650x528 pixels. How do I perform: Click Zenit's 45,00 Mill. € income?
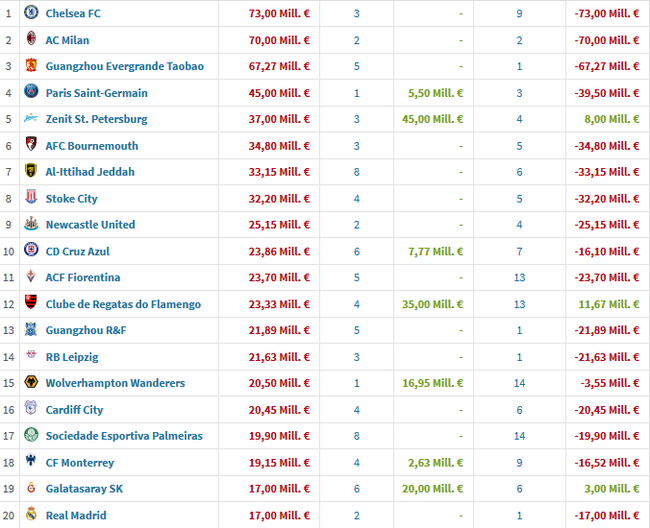[x=432, y=119]
